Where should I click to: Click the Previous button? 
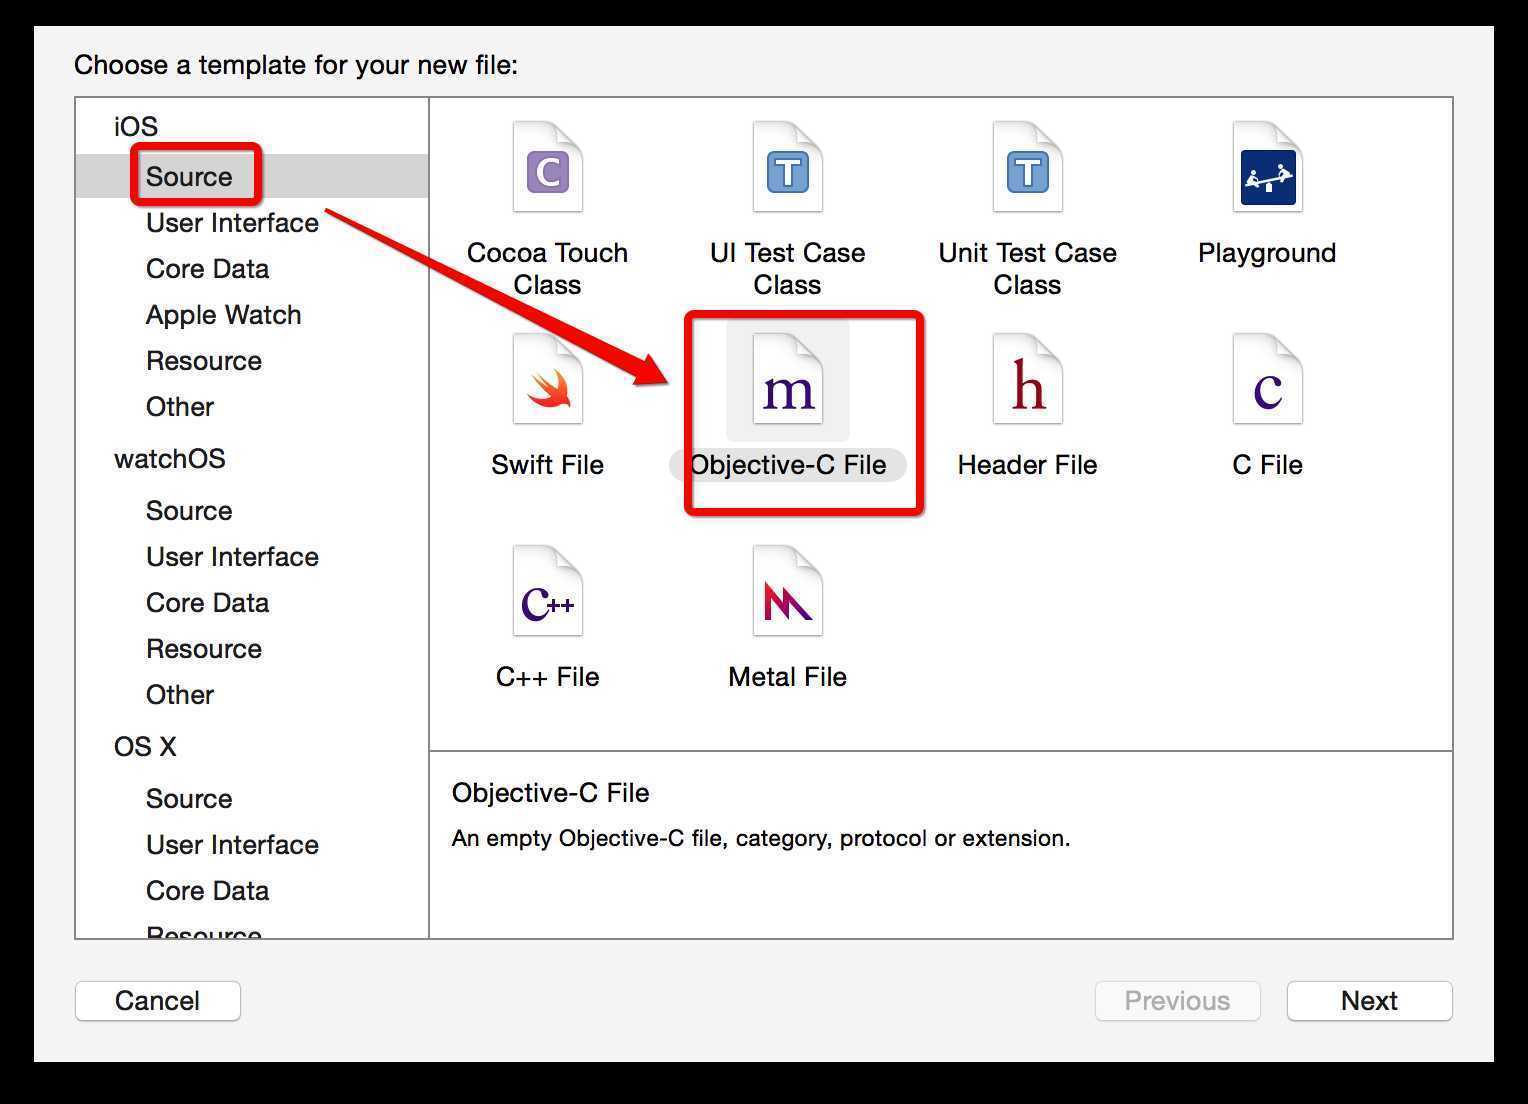tap(1178, 1001)
